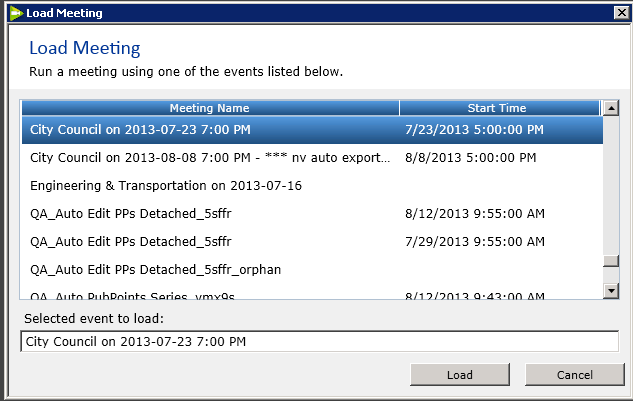Image resolution: width=633 pixels, height=401 pixels.
Task: Select QA_Auto Edit PPs Detached 7/29/2013 row
Action: [312, 241]
